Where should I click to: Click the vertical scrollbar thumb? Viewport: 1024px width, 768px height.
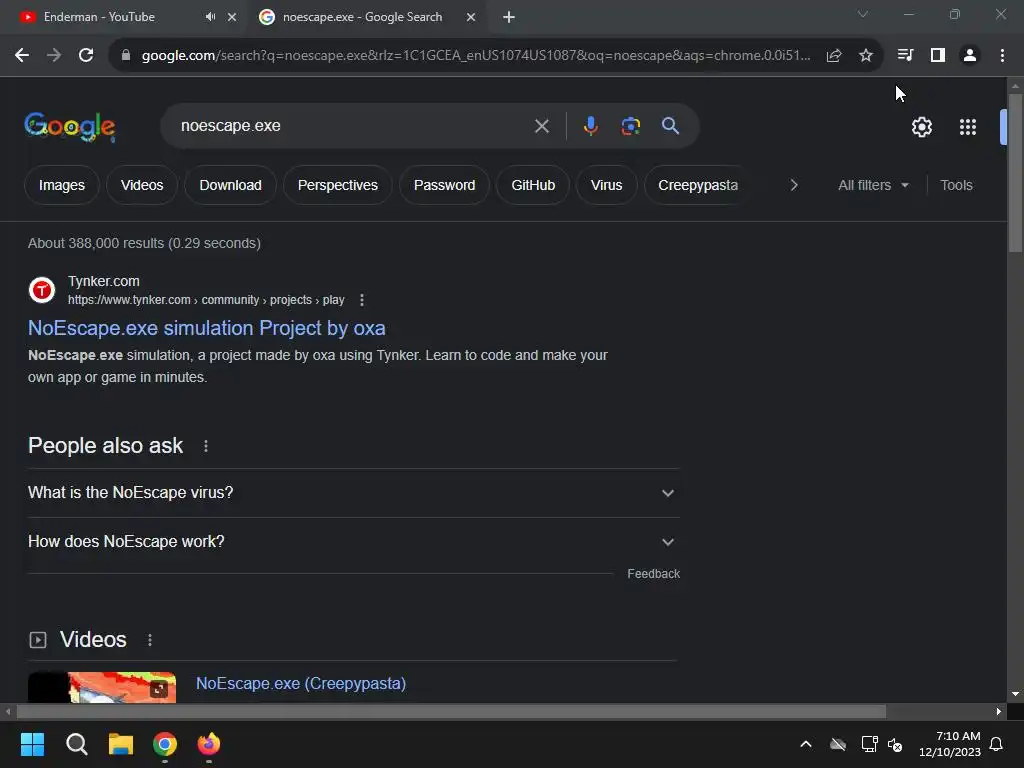(1015, 173)
